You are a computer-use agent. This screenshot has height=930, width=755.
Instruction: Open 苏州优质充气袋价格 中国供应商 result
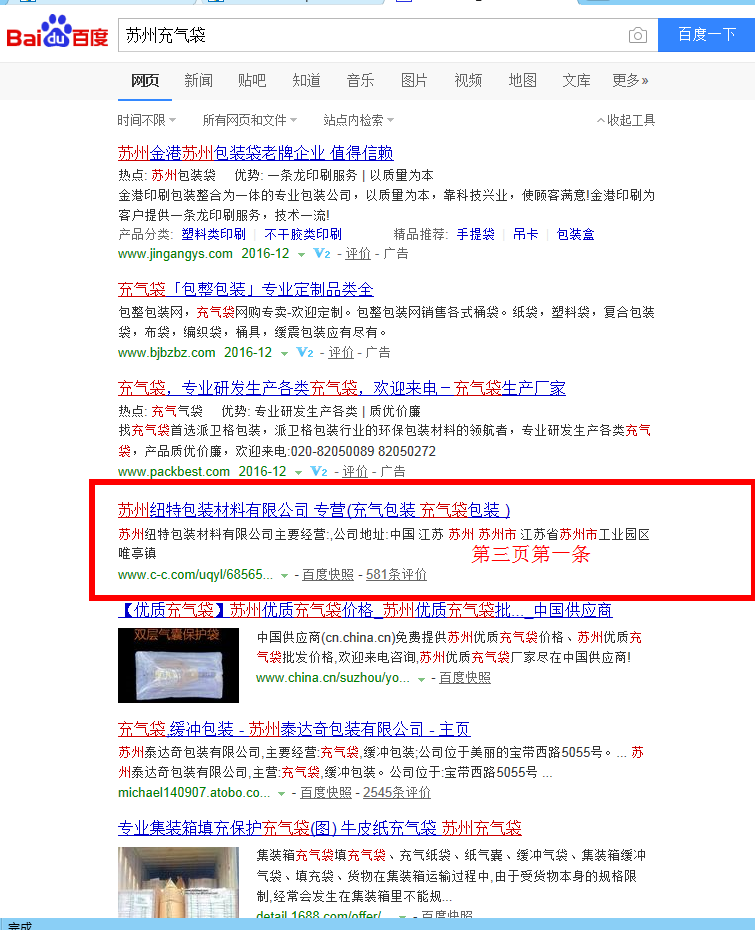(365, 610)
